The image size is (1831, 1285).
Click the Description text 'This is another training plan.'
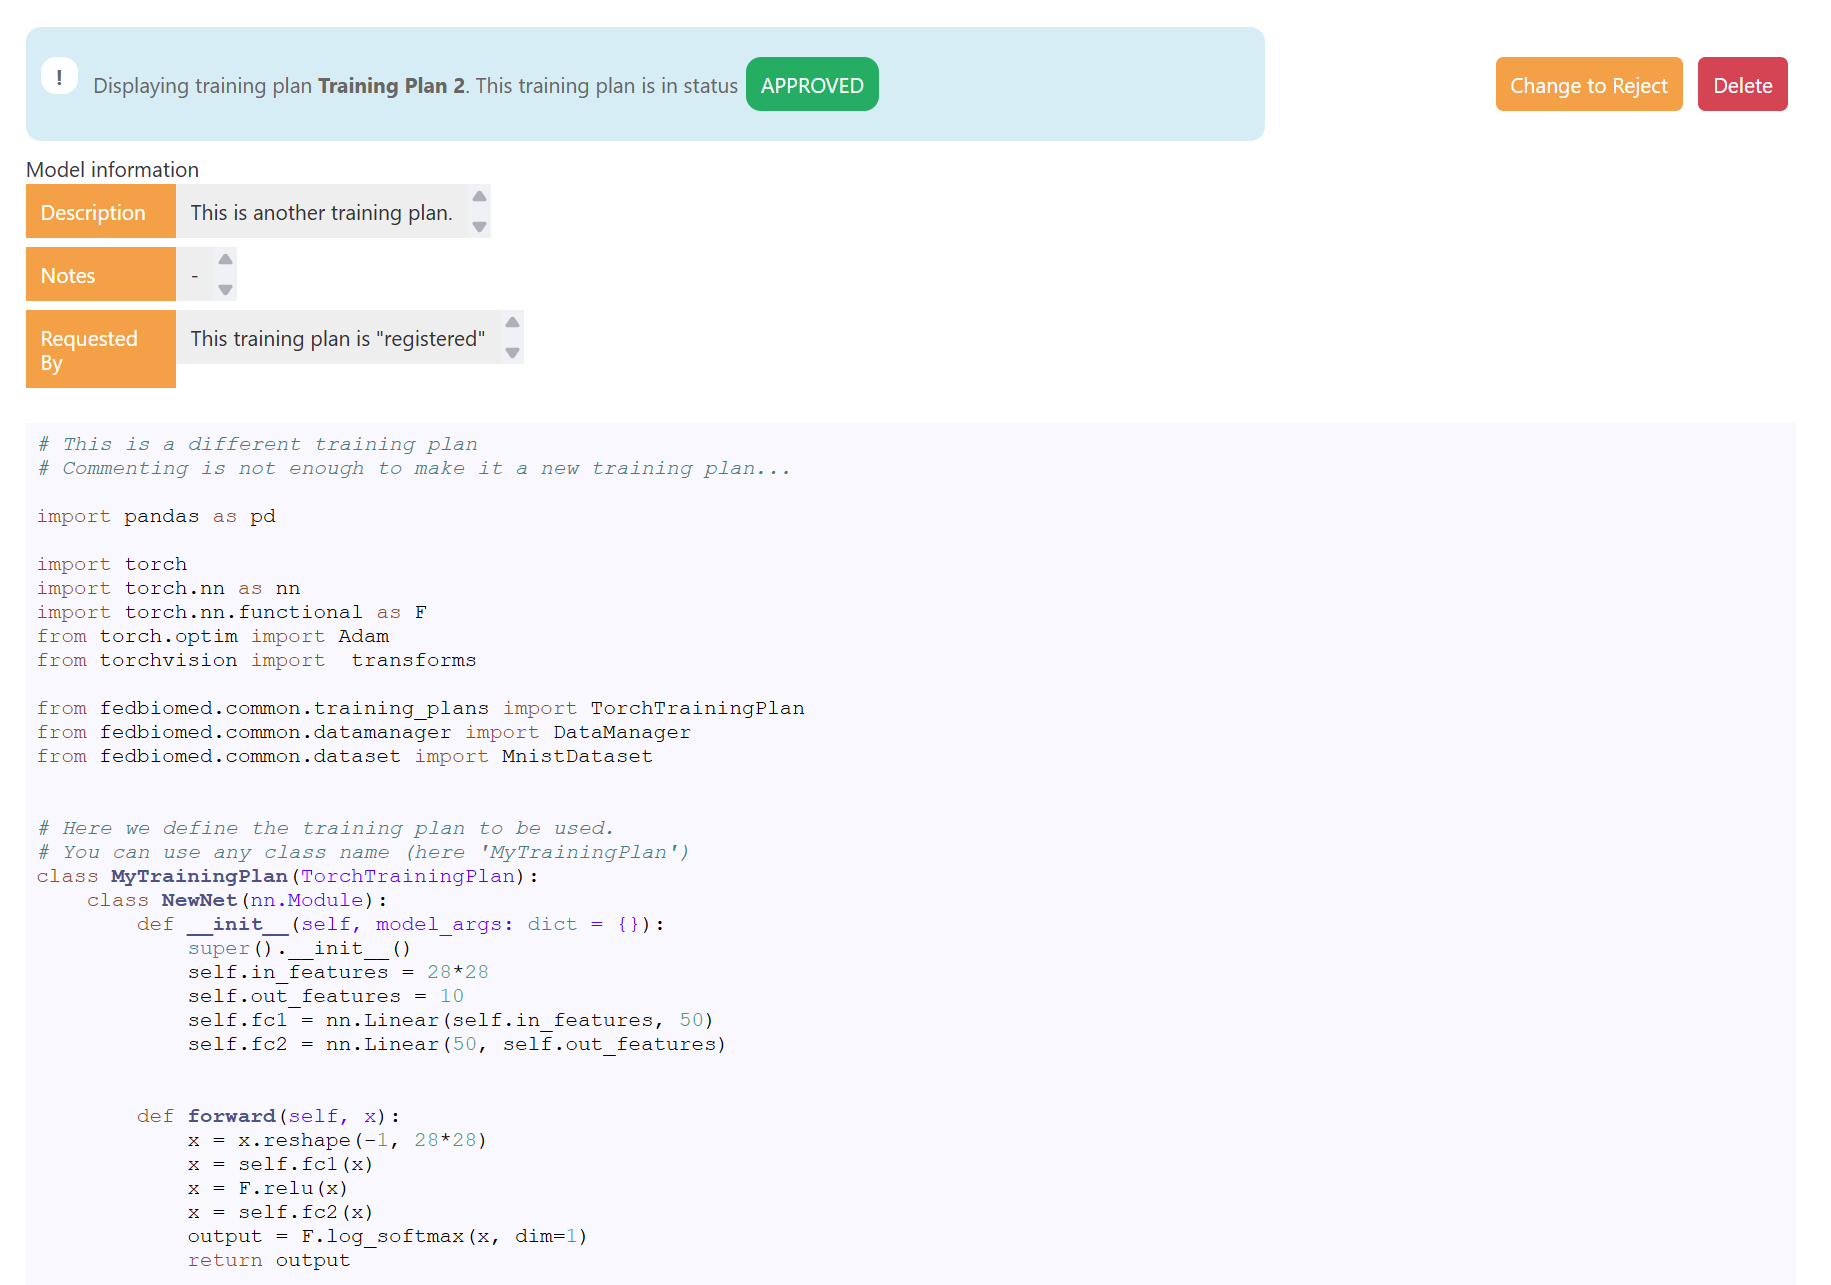(x=322, y=212)
